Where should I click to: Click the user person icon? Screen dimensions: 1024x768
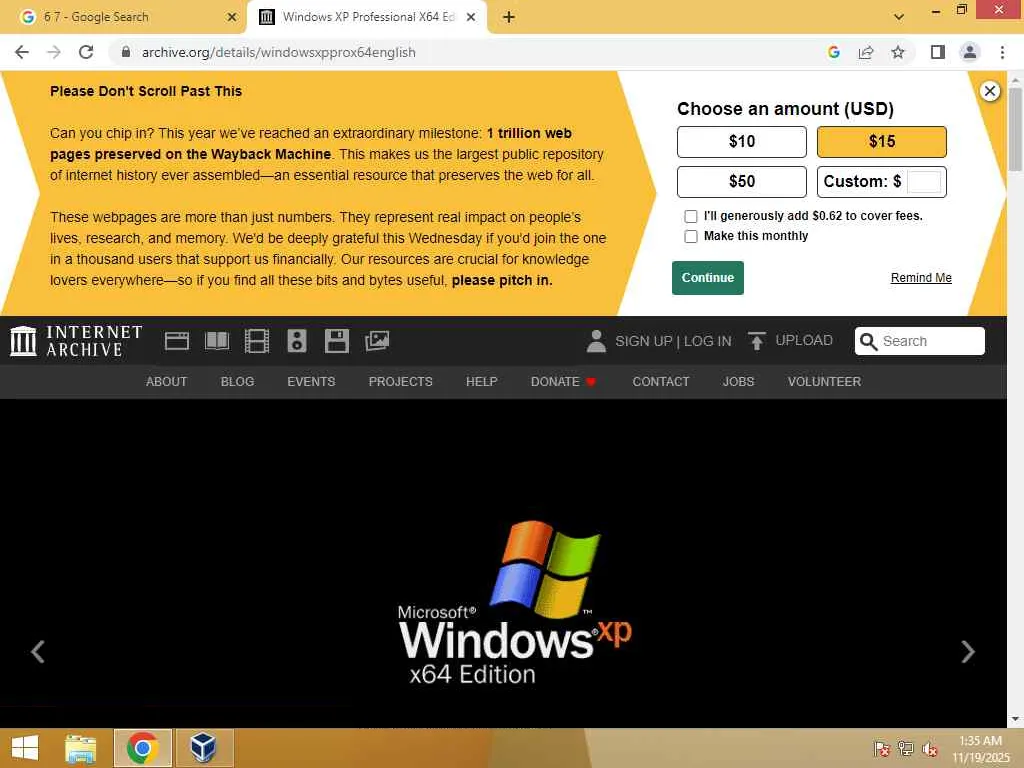pos(596,341)
